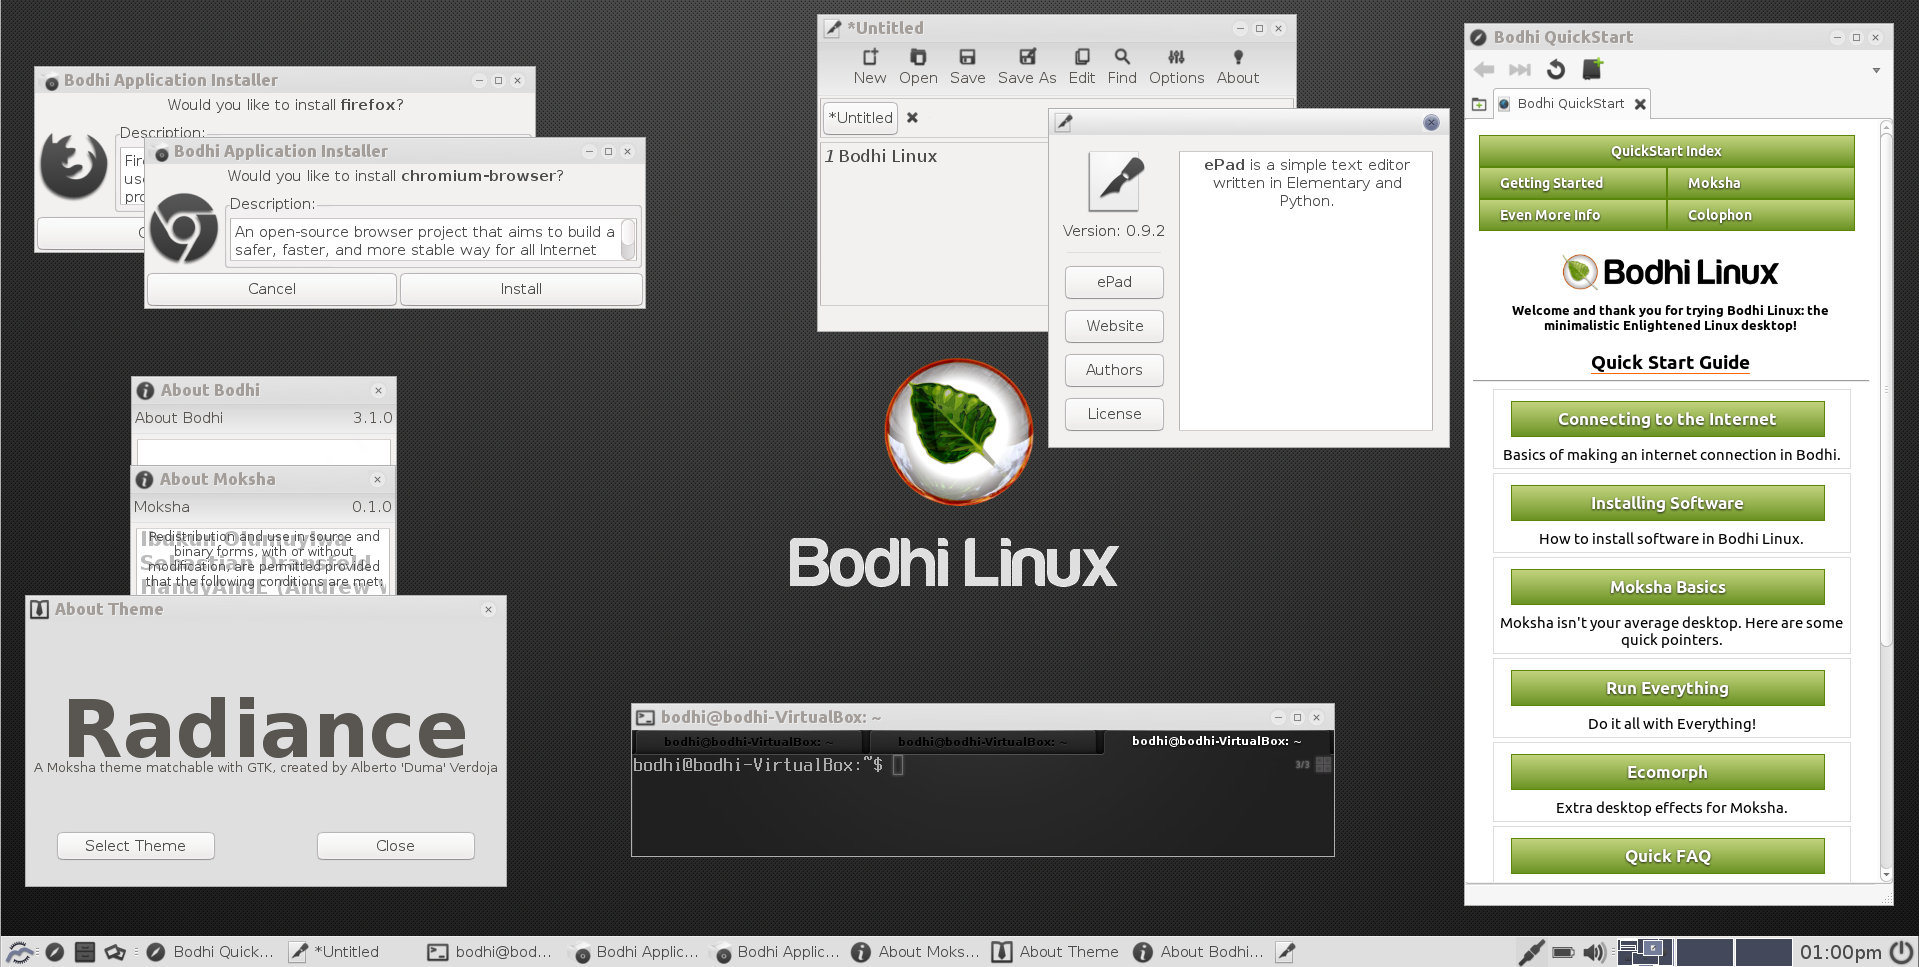The height and width of the screenshot is (967, 1919).
Task: Click the back navigation arrow in QuickStart
Action: click(1484, 69)
